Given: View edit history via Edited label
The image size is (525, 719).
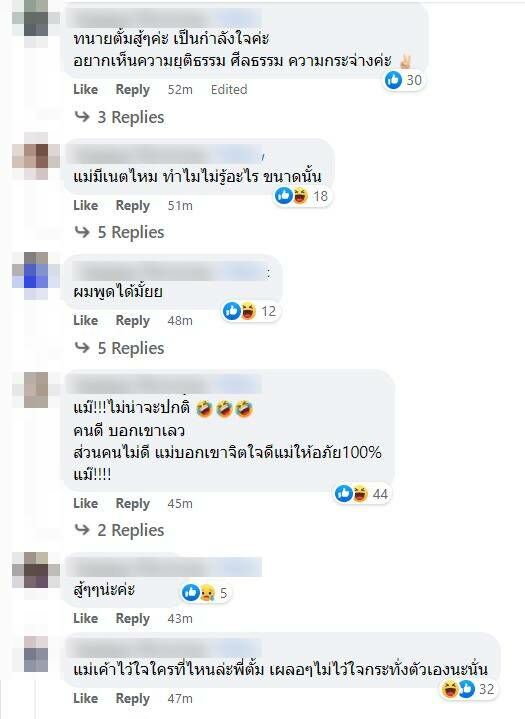Looking at the screenshot, I should (229, 89).
